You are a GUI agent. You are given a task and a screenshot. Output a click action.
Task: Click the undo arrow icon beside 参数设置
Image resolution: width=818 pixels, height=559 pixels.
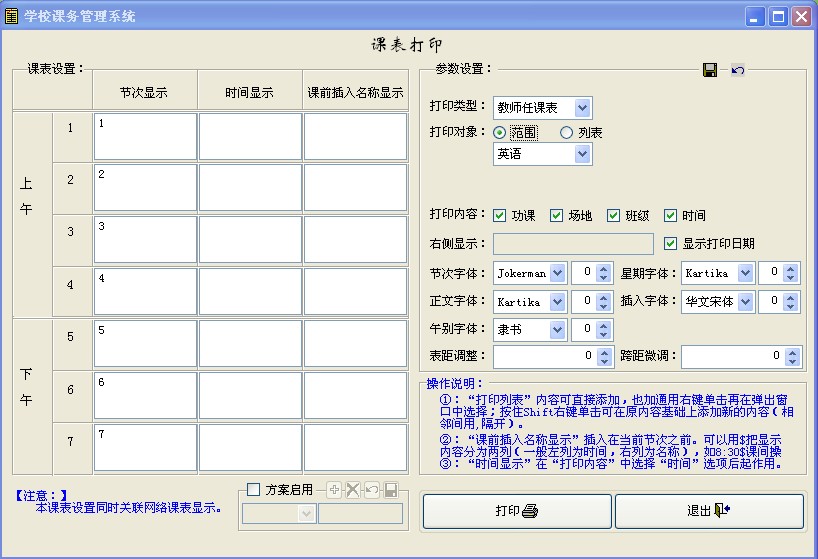pos(737,70)
